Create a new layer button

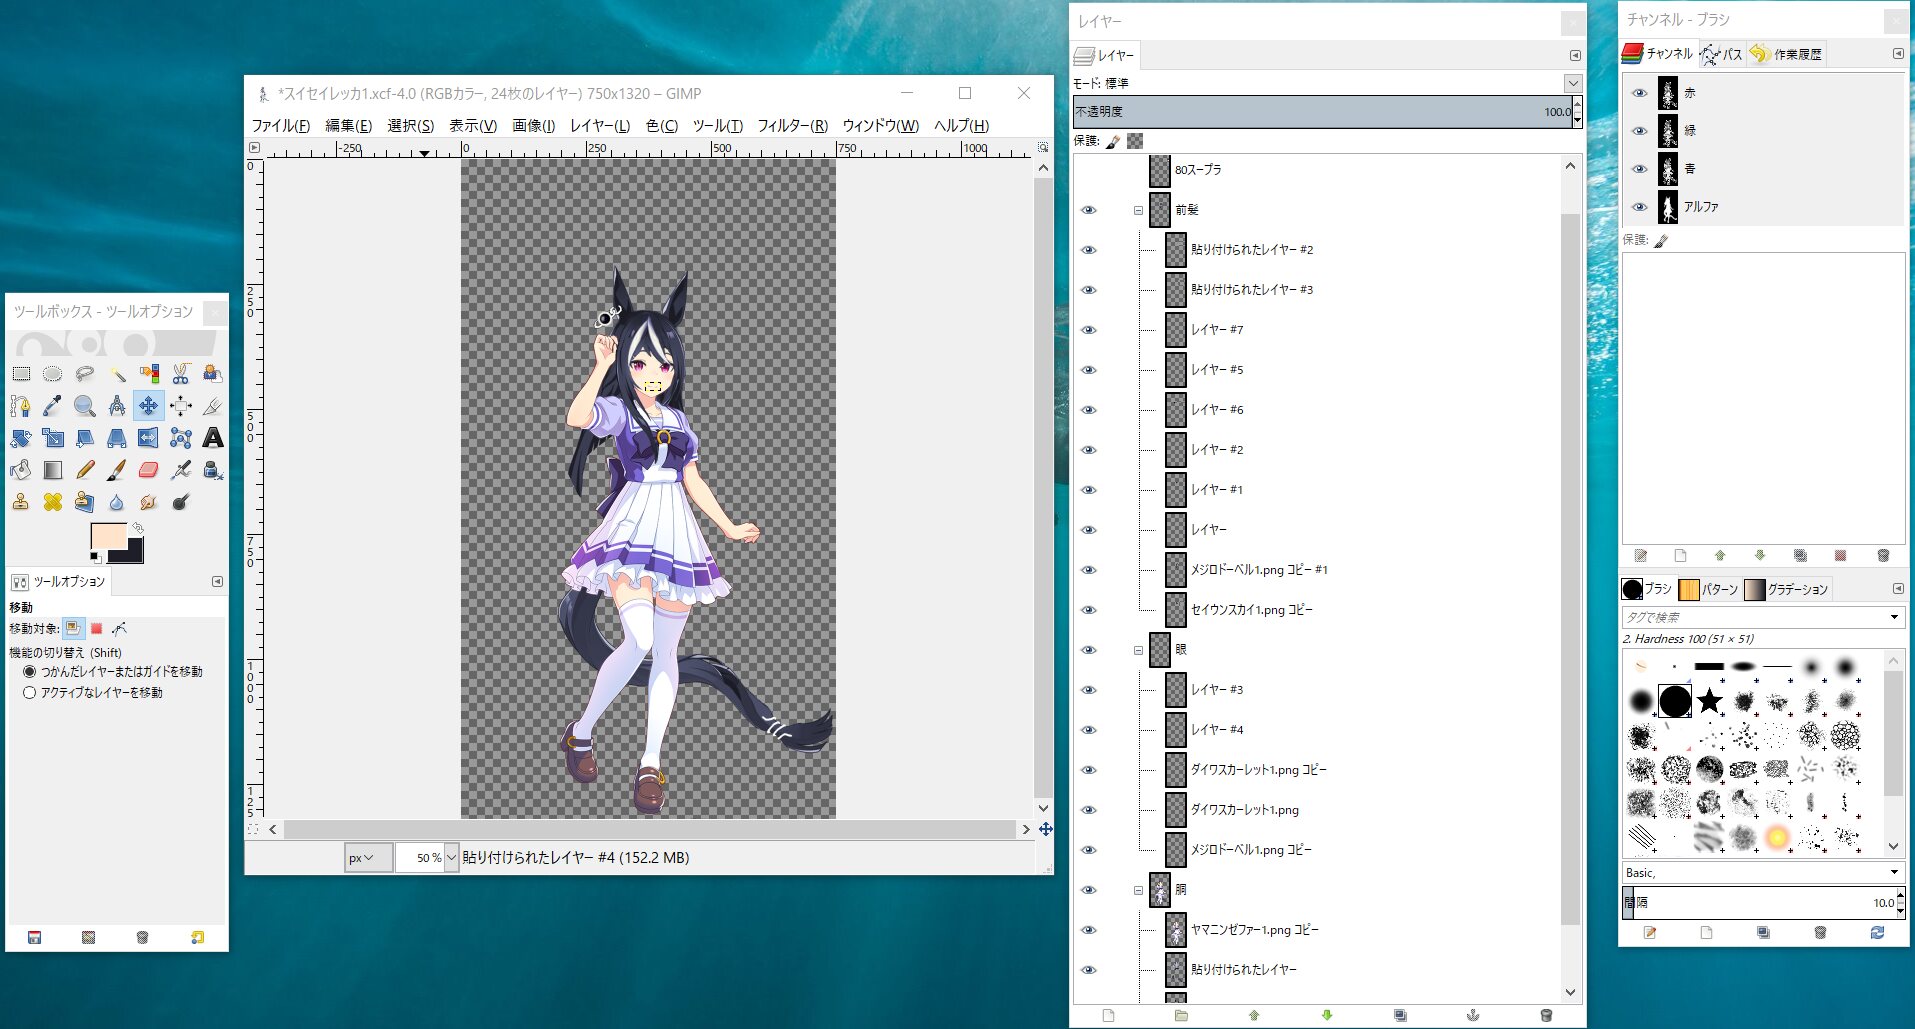click(1108, 1015)
